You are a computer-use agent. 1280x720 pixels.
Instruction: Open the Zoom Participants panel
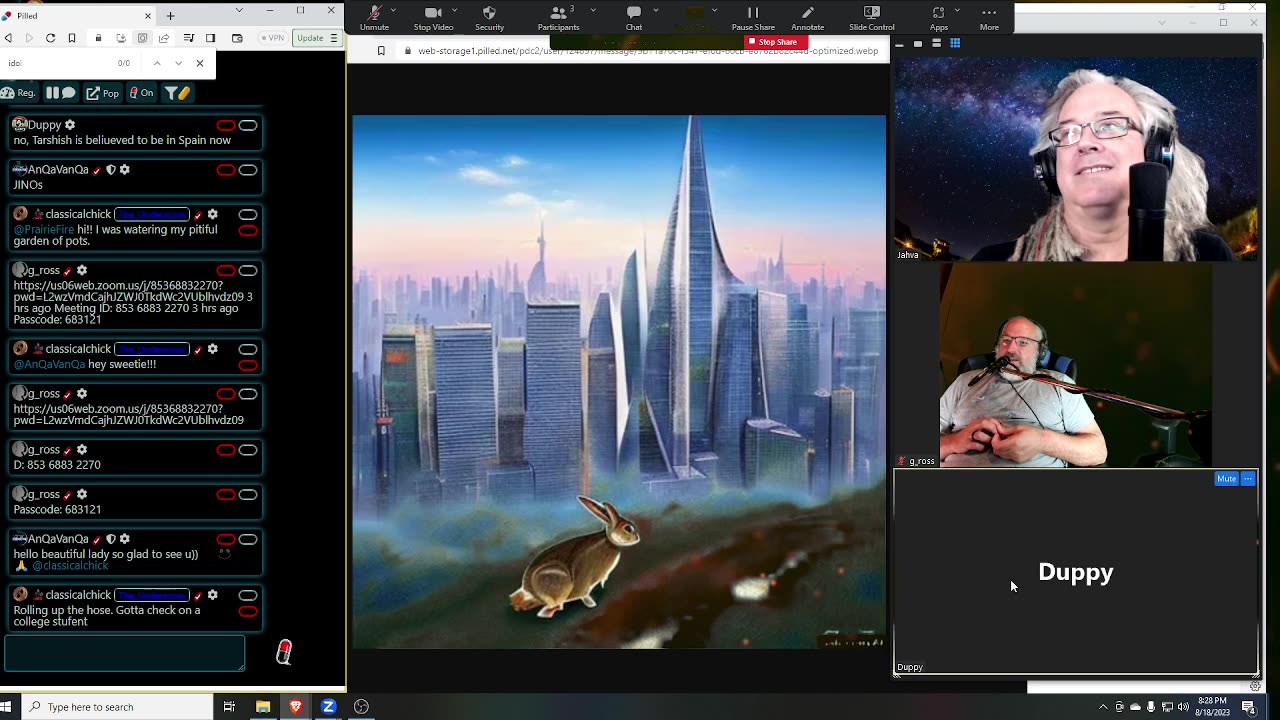pyautogui.click(x=558, y=17)
